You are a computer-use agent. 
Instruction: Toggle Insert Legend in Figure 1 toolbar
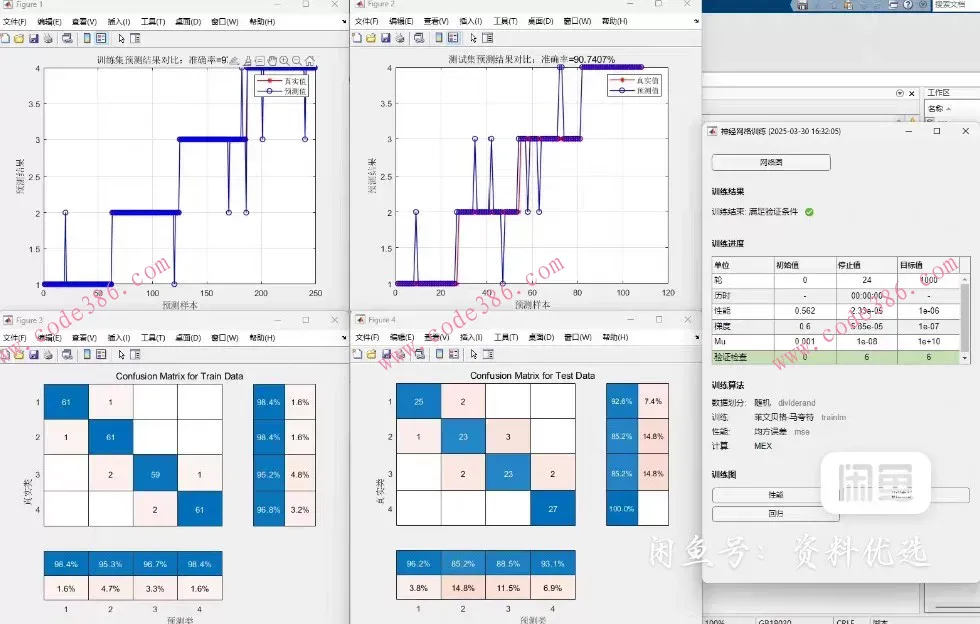pos(101,38)
